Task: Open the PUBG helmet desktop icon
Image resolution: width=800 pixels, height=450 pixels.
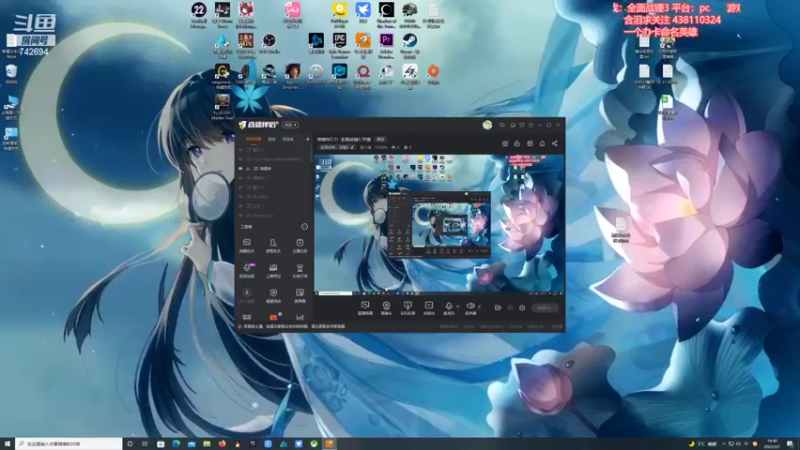Action: coord(410,10)
